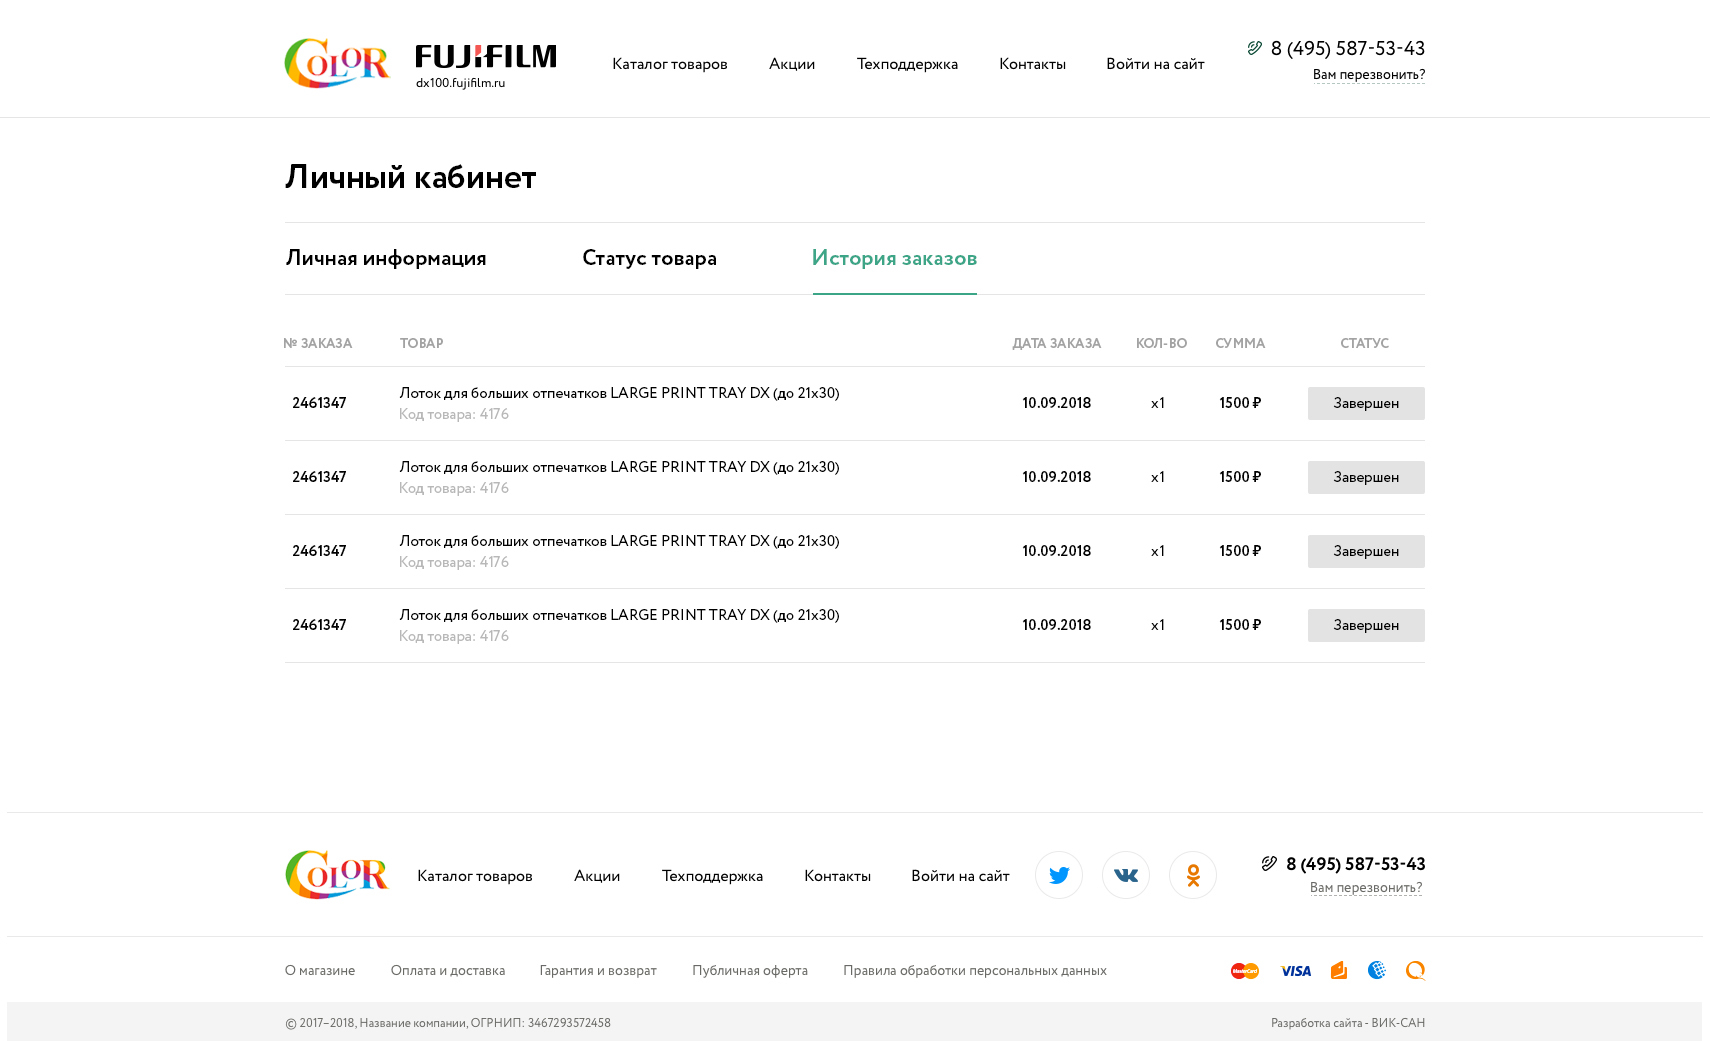This screenshot has width=1710, height=1042.
Task: Click the header Вам перезвонить? callback link
Action: [1368, 75]
